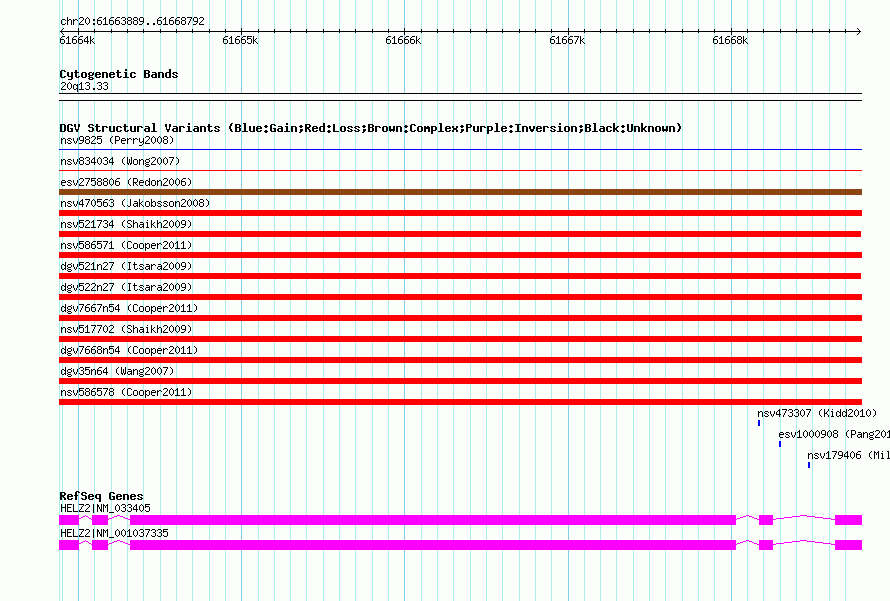Screen dimensions: 890x601
Task: Click the dgv522n27 (Itsara2009) label
Action: click(126, 287)
